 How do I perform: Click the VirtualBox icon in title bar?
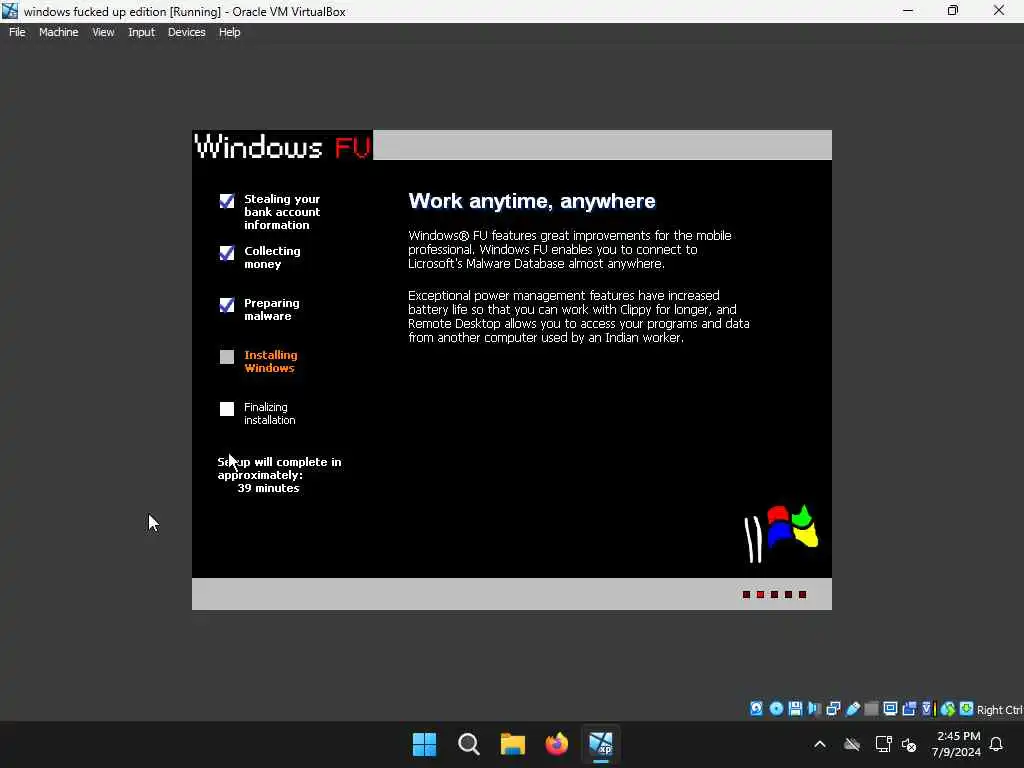click(x=10, y=11)
